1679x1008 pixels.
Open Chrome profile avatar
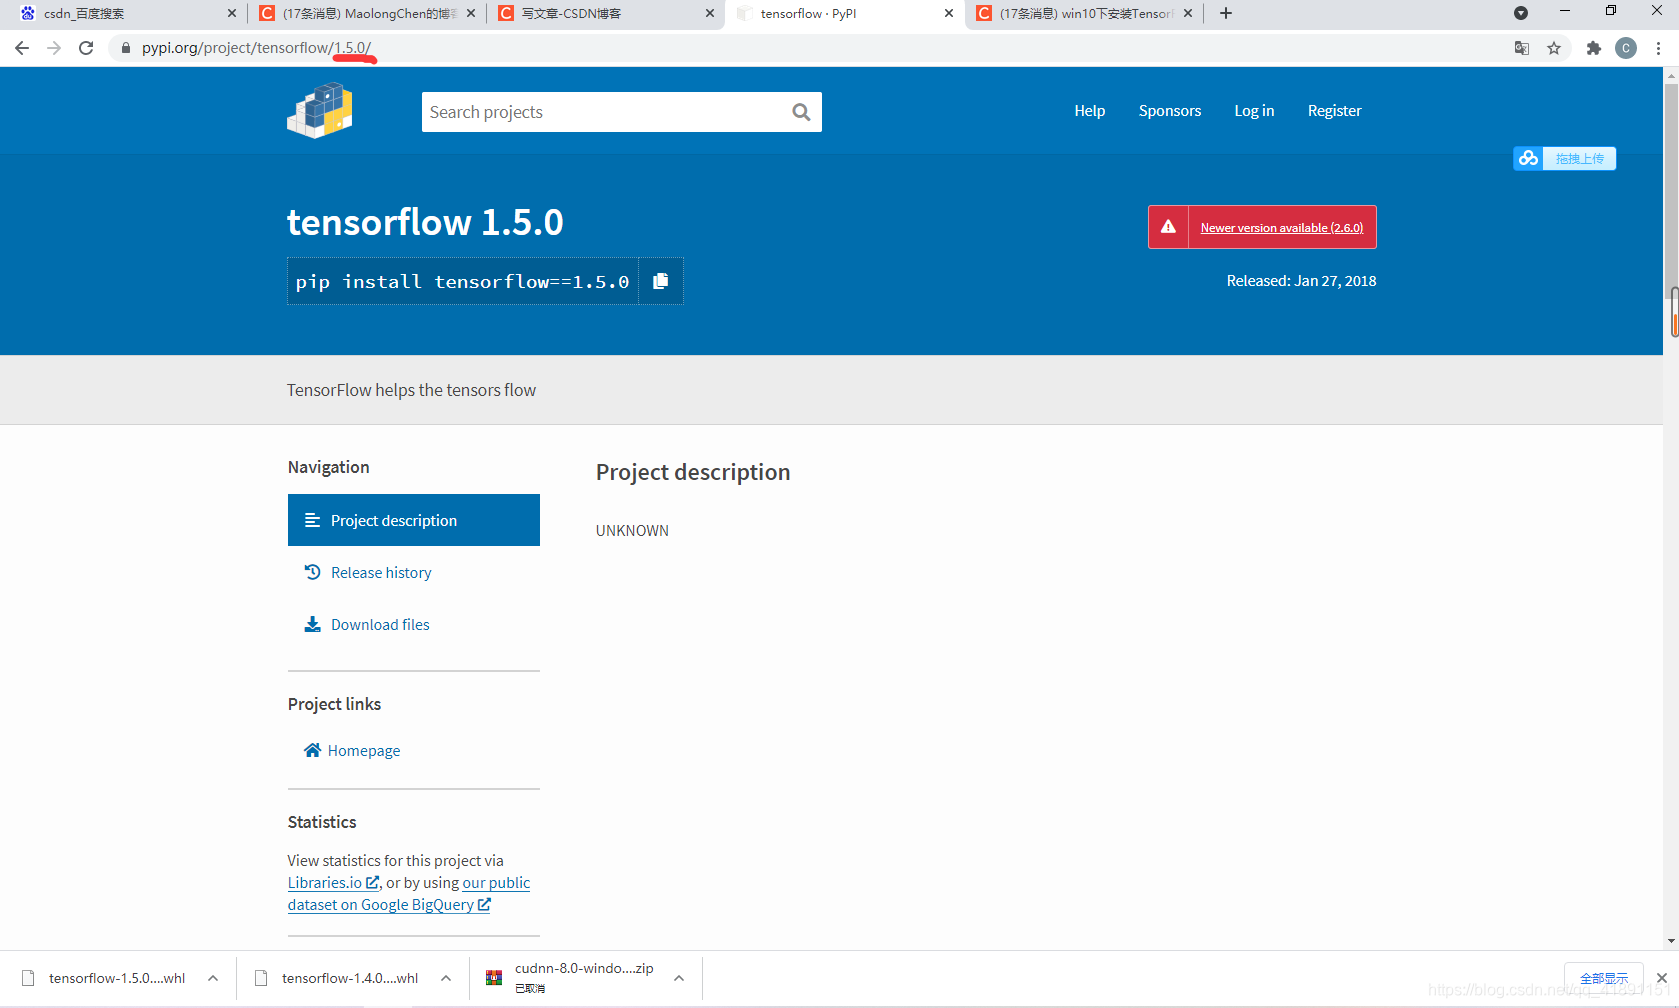(x=1626, y=48)
